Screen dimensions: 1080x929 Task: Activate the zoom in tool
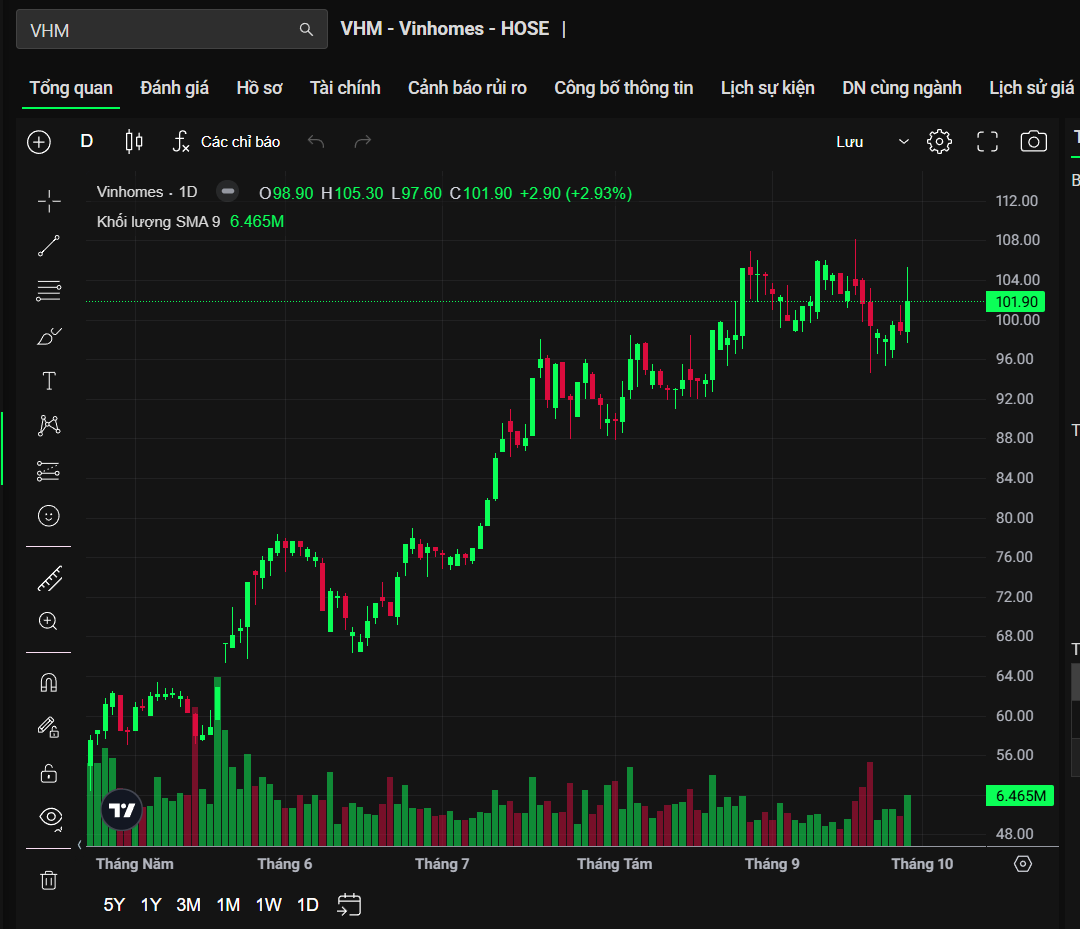[48, 621]
